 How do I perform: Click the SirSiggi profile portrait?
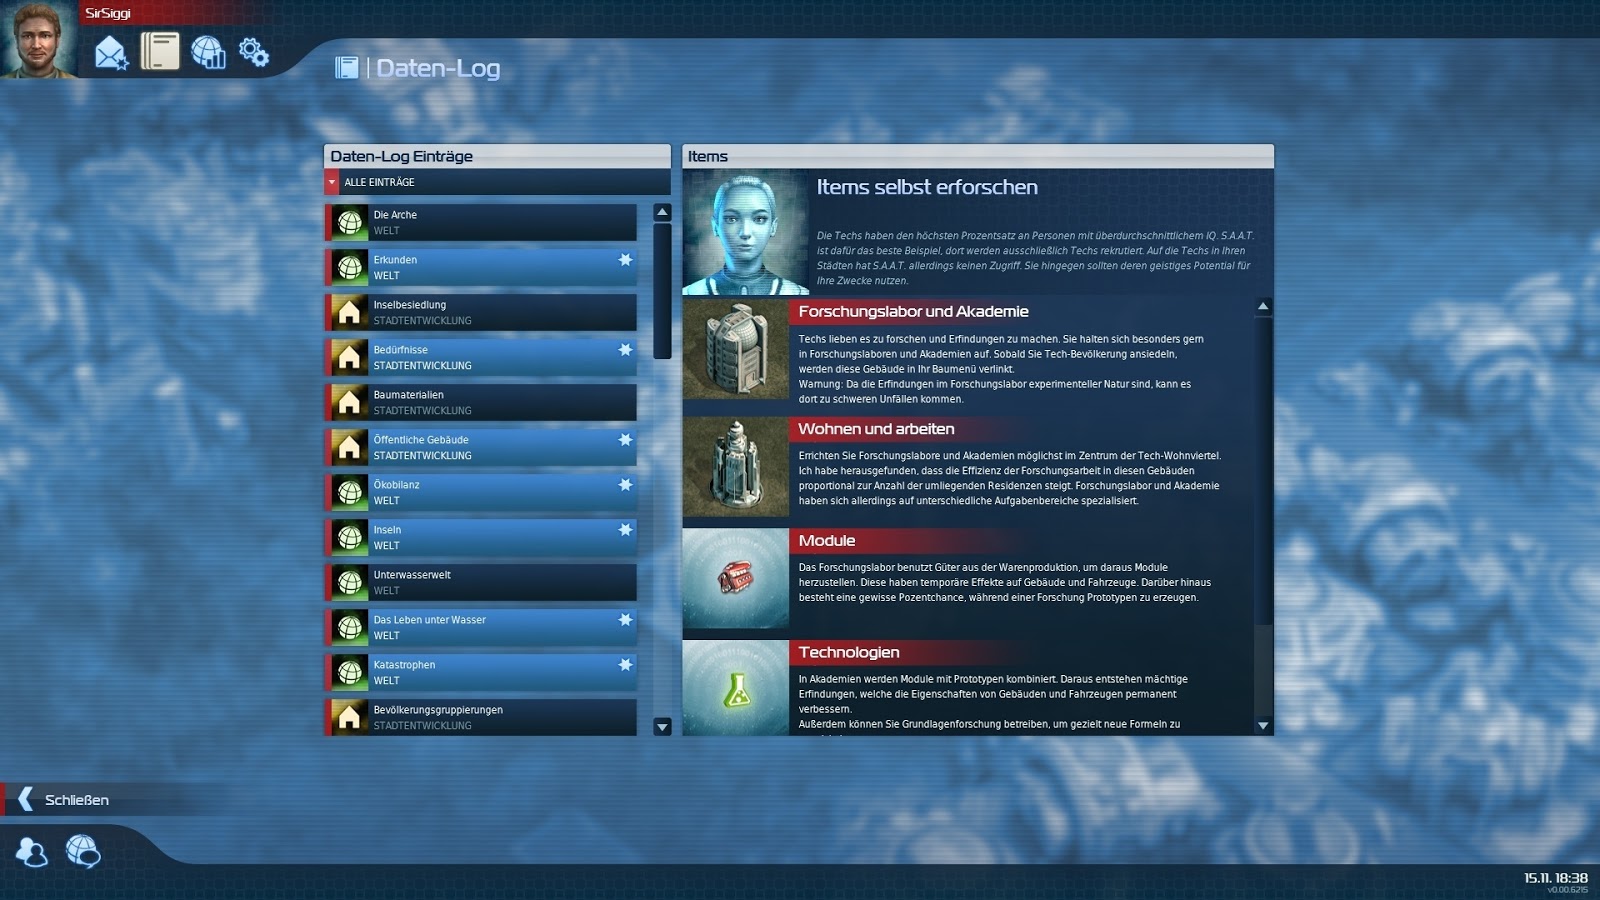(x=38, y=40)
